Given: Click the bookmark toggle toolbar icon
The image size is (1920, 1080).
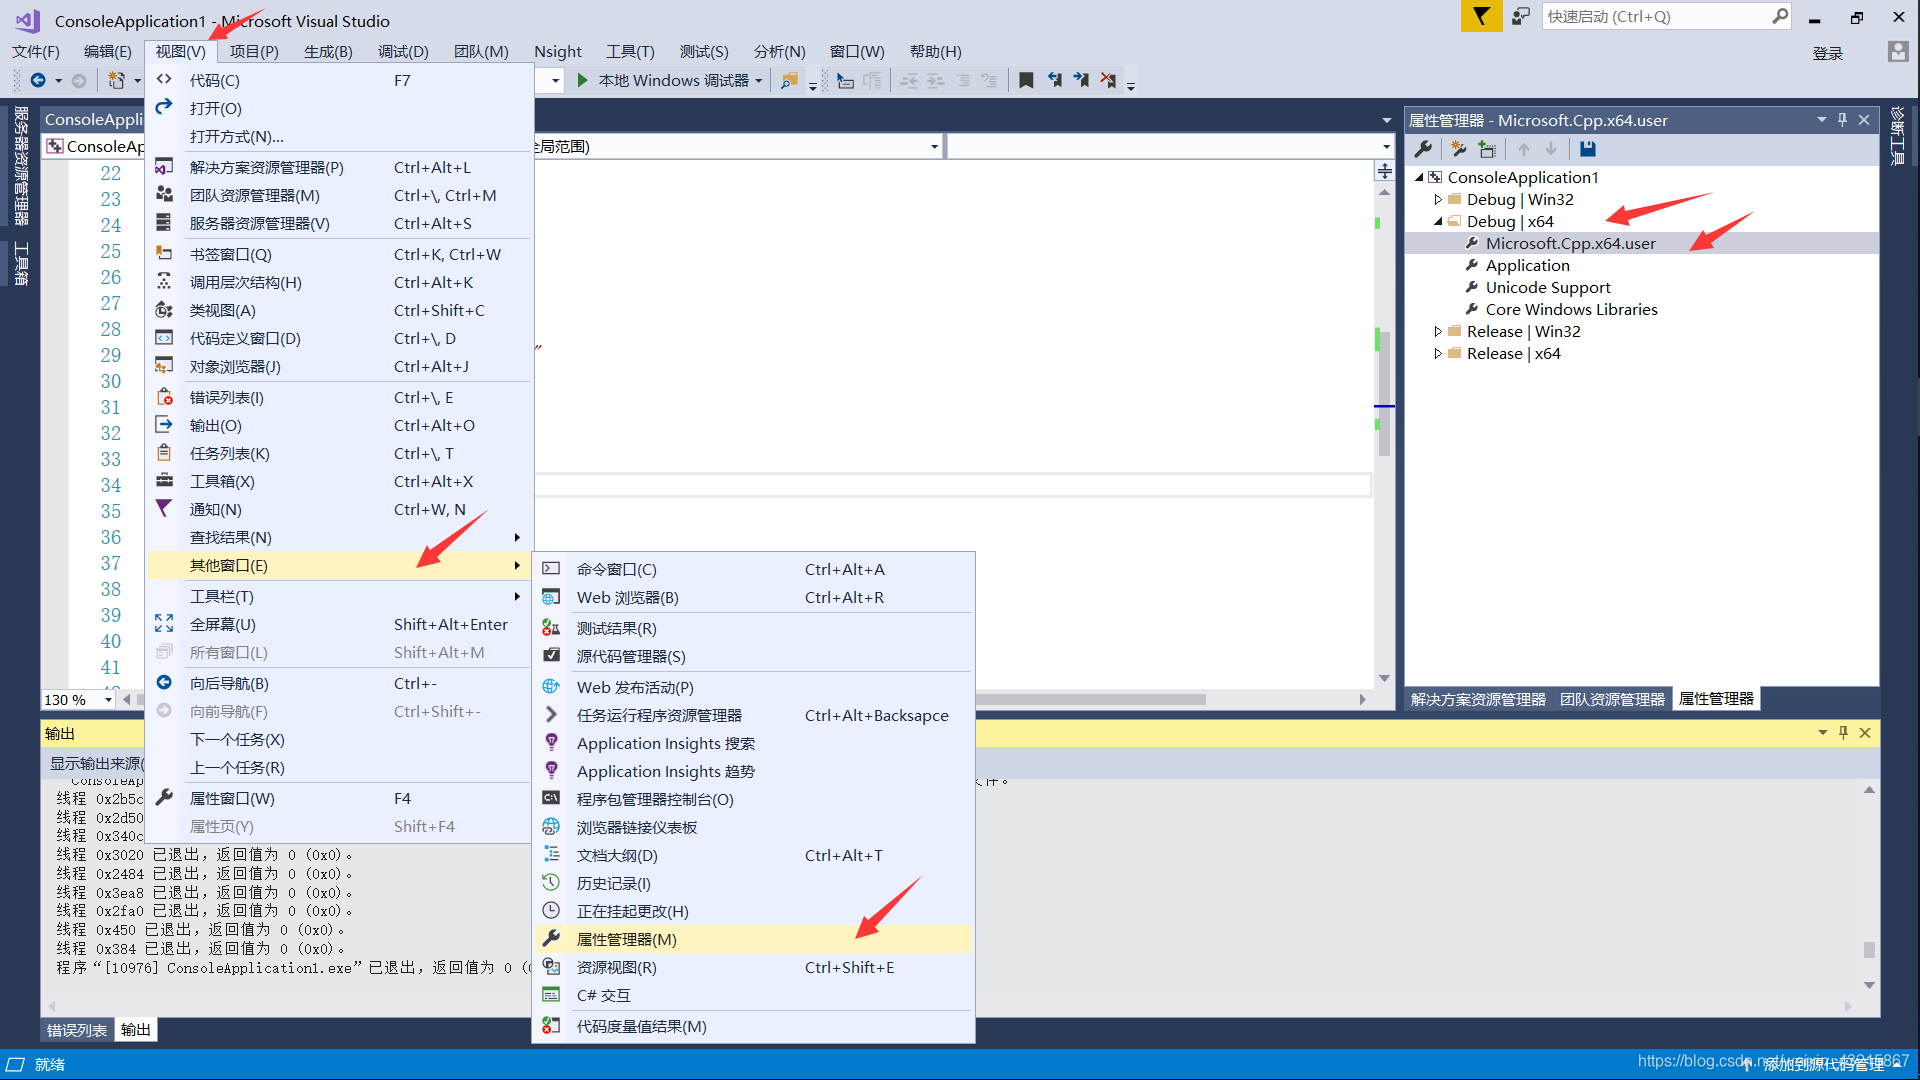Looking at the screenshot, I should click(x=1026, y=80).
